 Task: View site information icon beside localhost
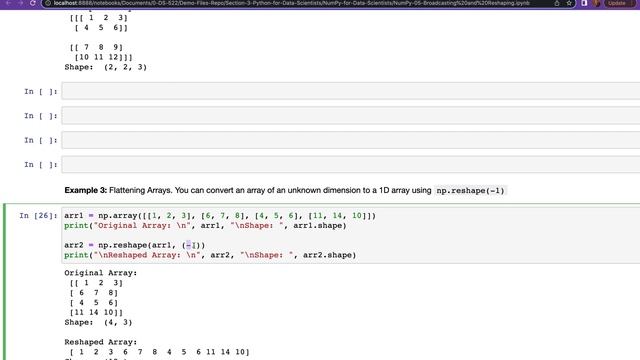[x=48, y=3]
